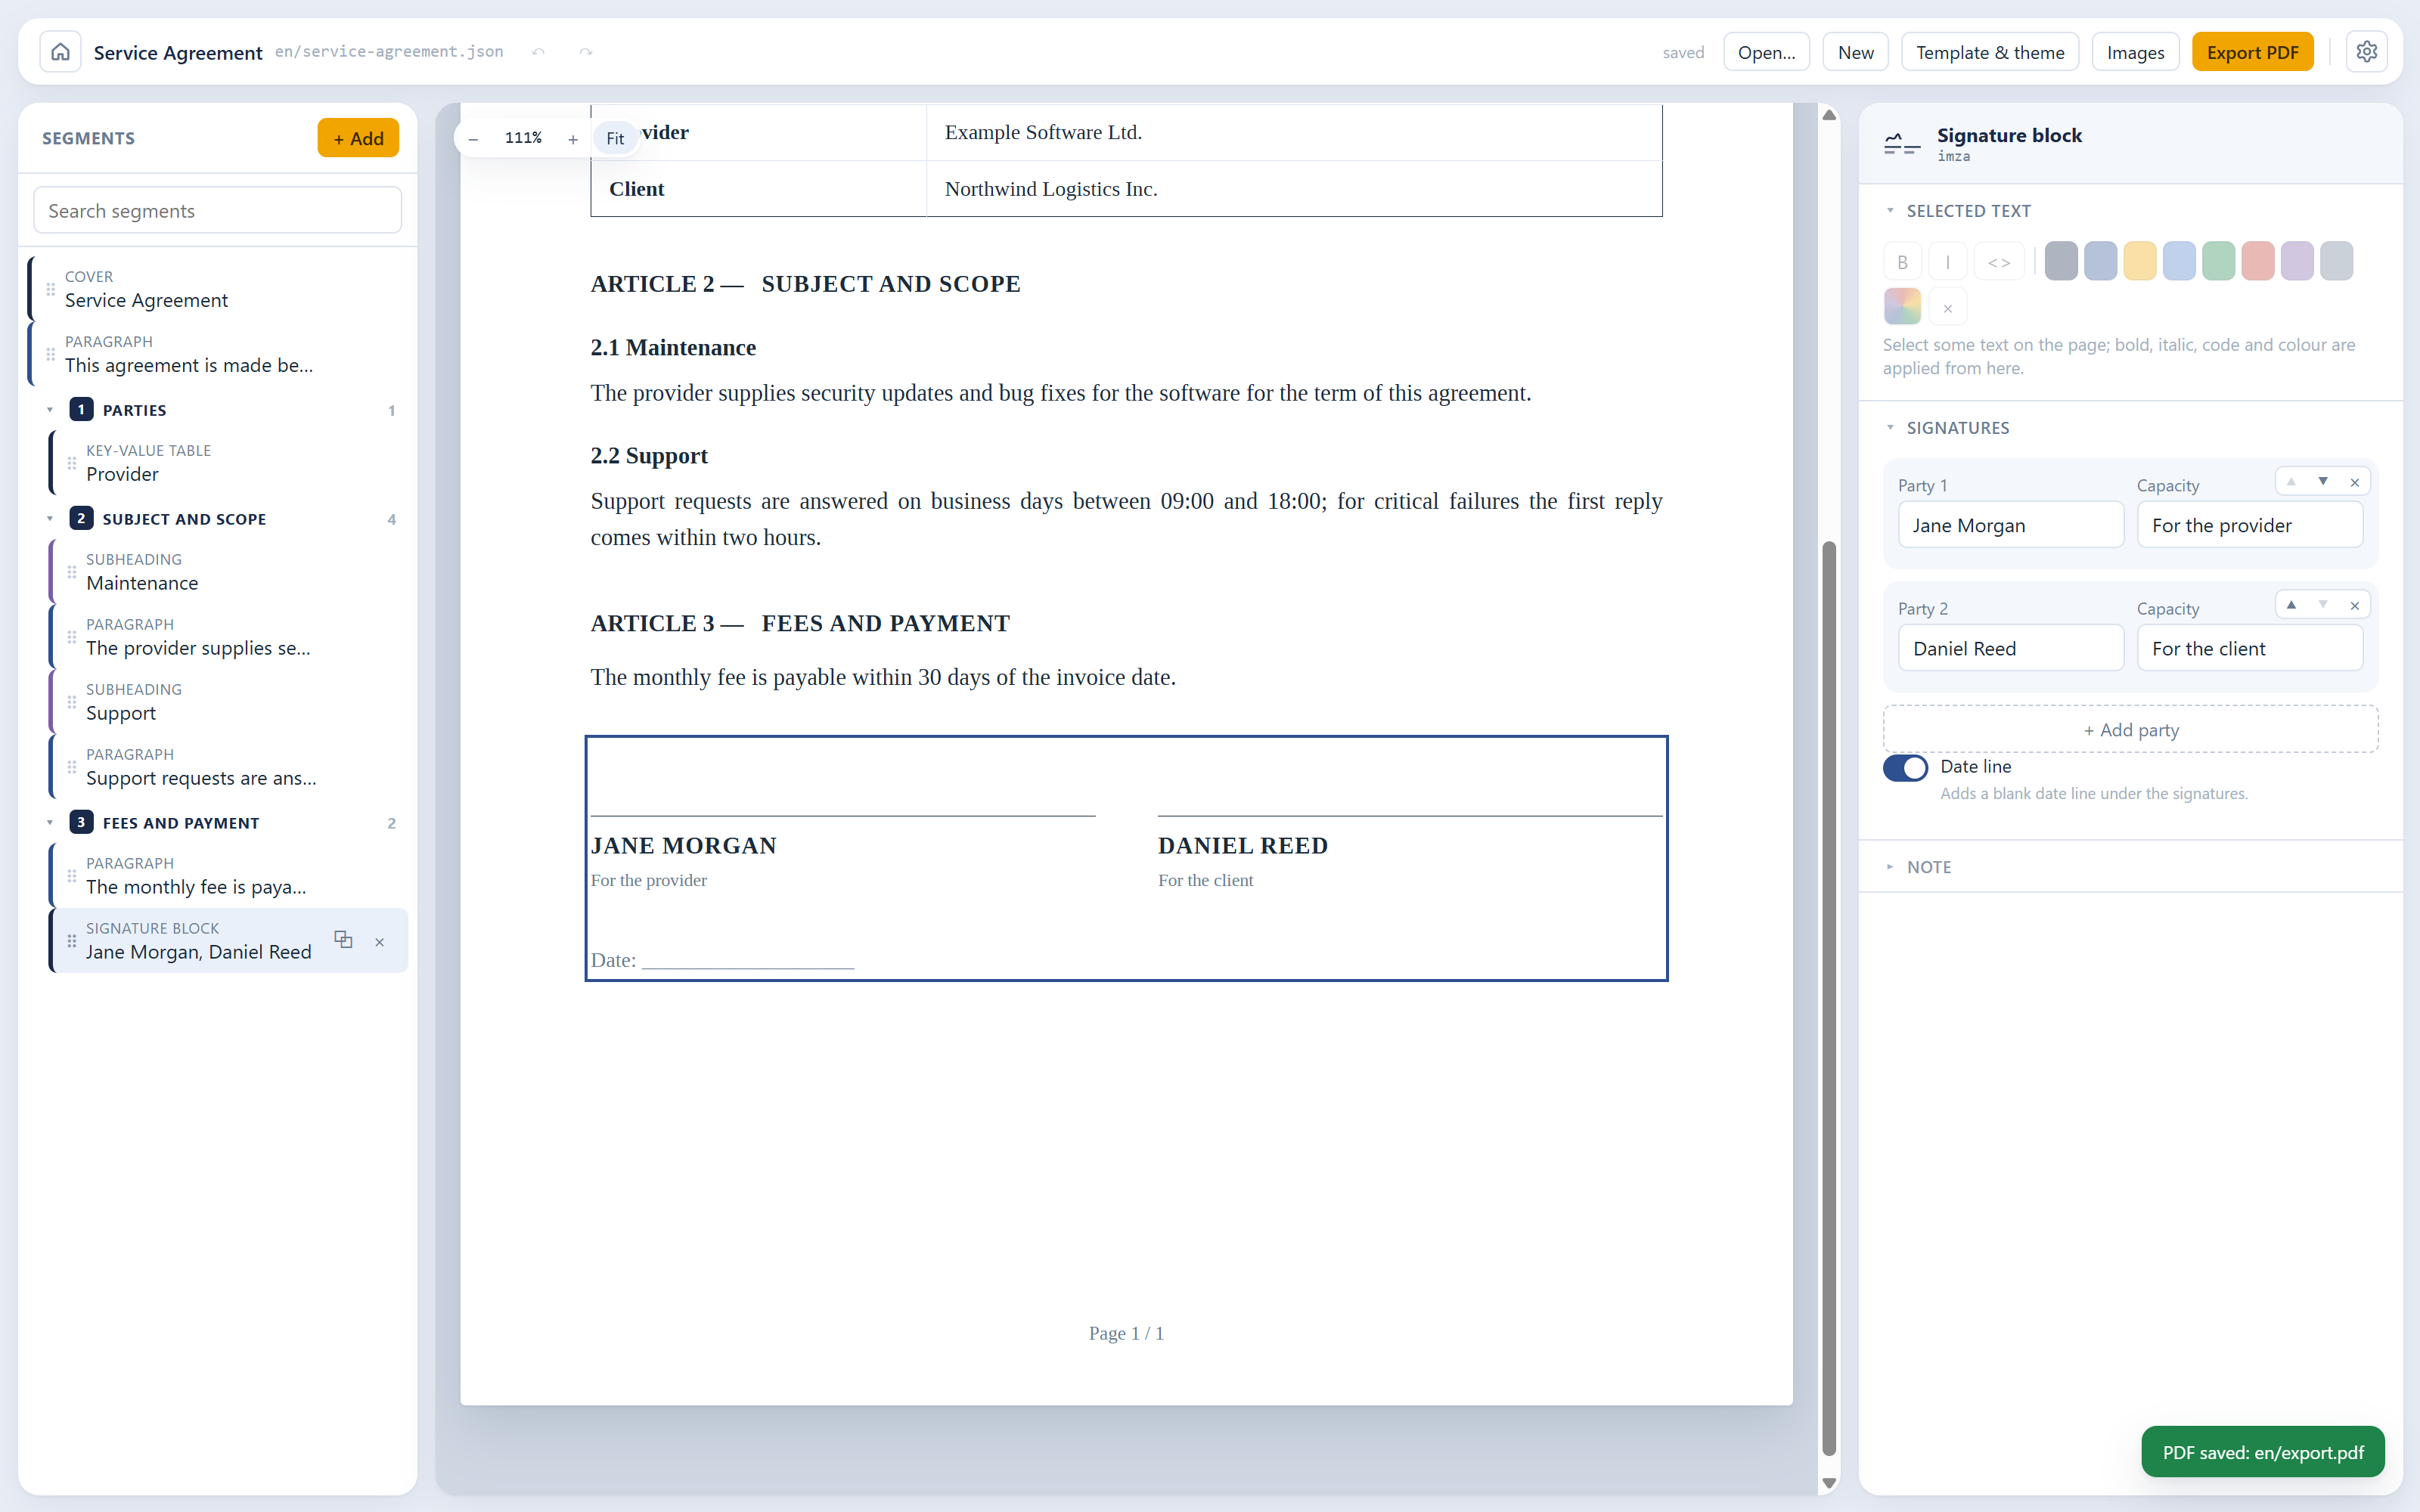
Task: Collapse the Selected Text panel
Action: pyautogui.click(x=1890, y=211)
